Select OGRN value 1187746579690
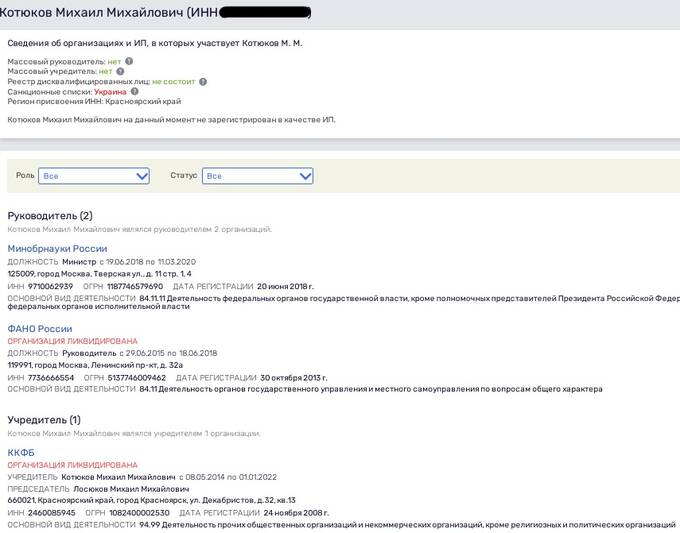Viewport: 680px width, 533px height. point(135,286)
